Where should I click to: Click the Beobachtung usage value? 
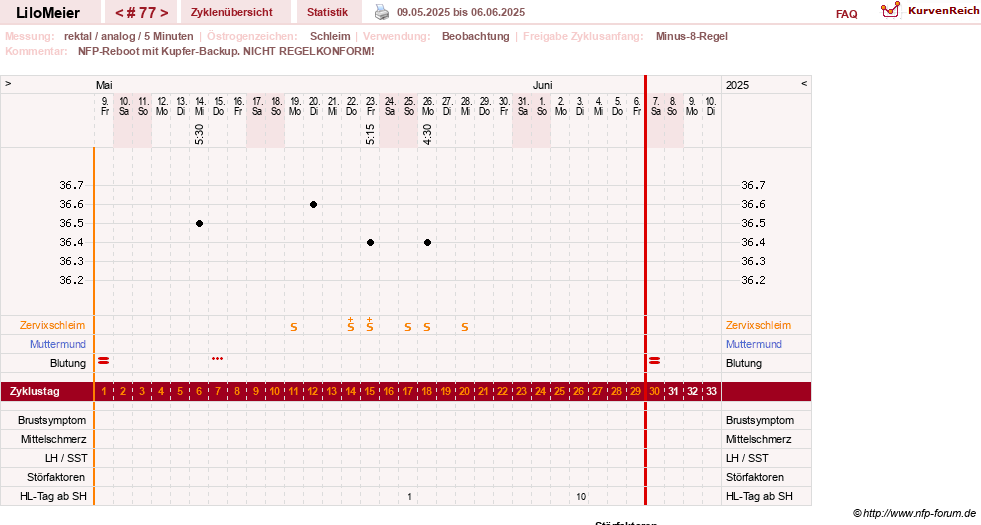(x=475, y=36)
